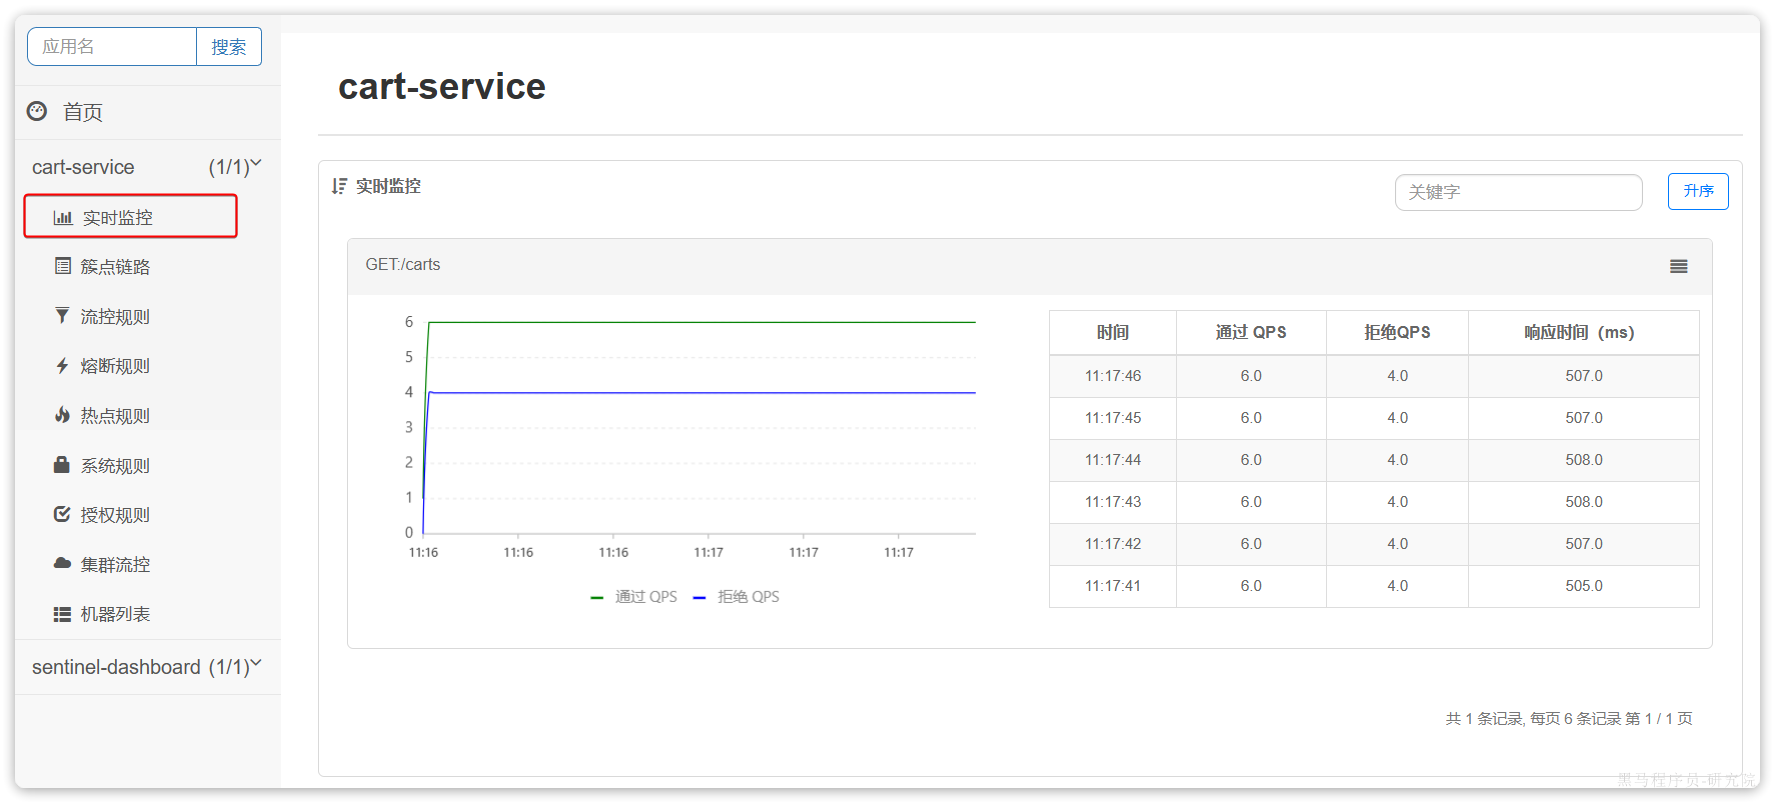The height and width of the screenshot is (805, 1775).
Task: Open 簇点链路 list icon
Action: 63,266
